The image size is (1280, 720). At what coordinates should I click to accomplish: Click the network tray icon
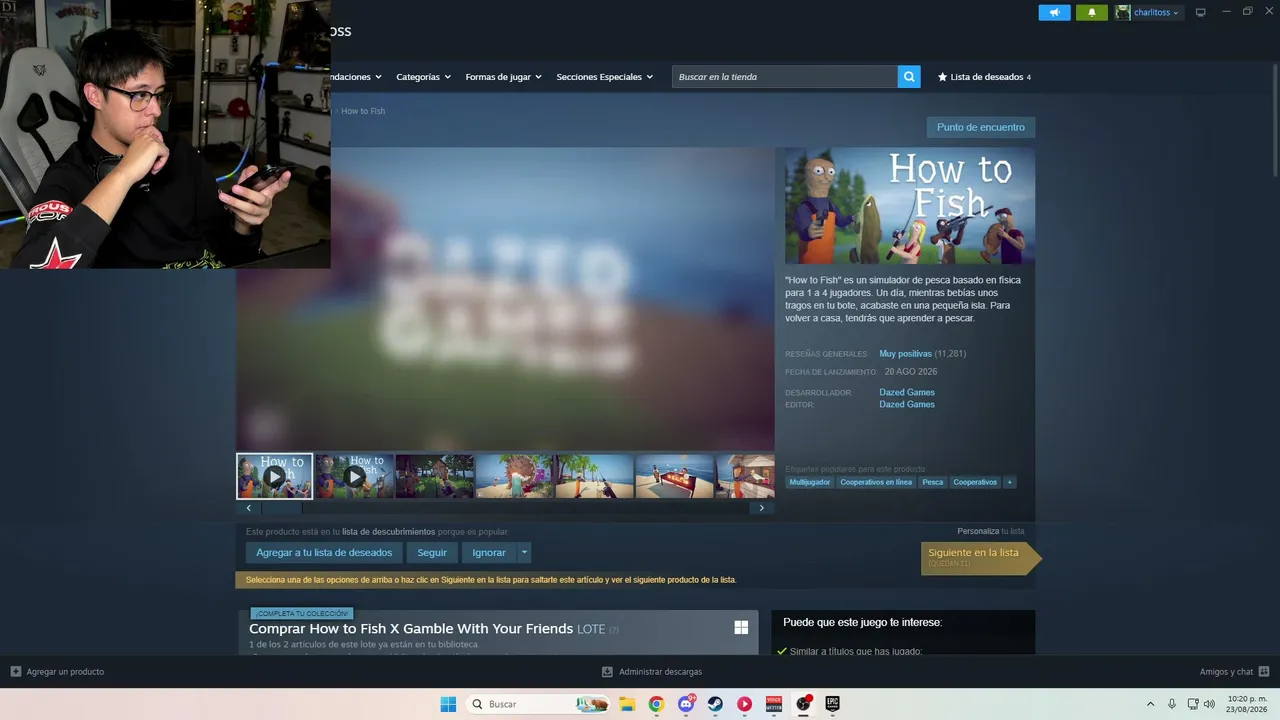point(1193,704)
